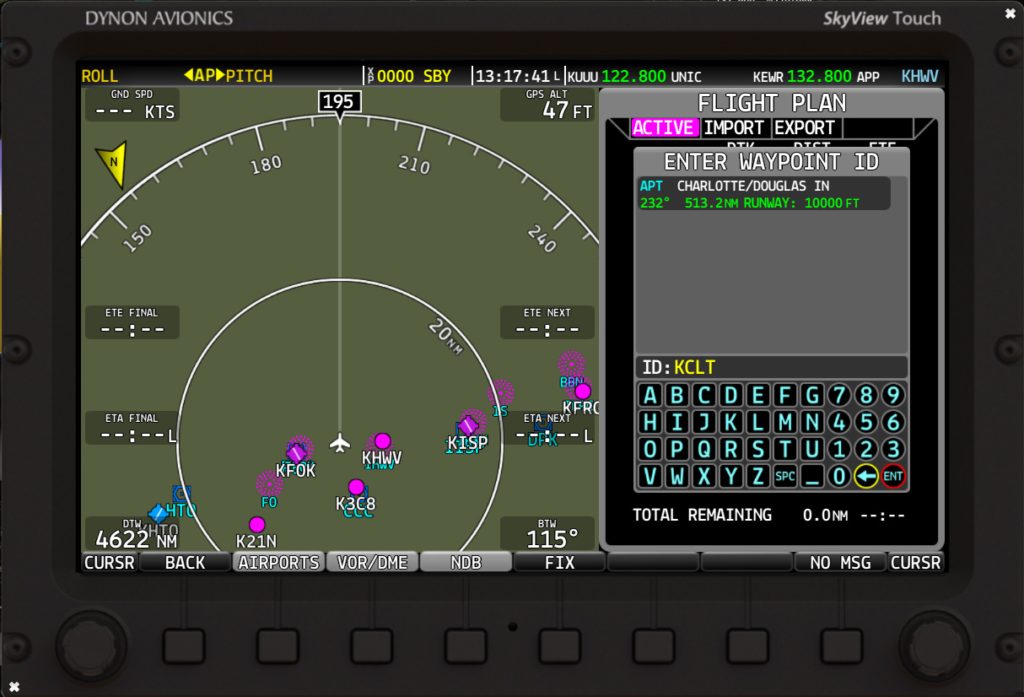1024x697 pixels.
Task: Select the KISP airport symbol
Action: point(468,426)
